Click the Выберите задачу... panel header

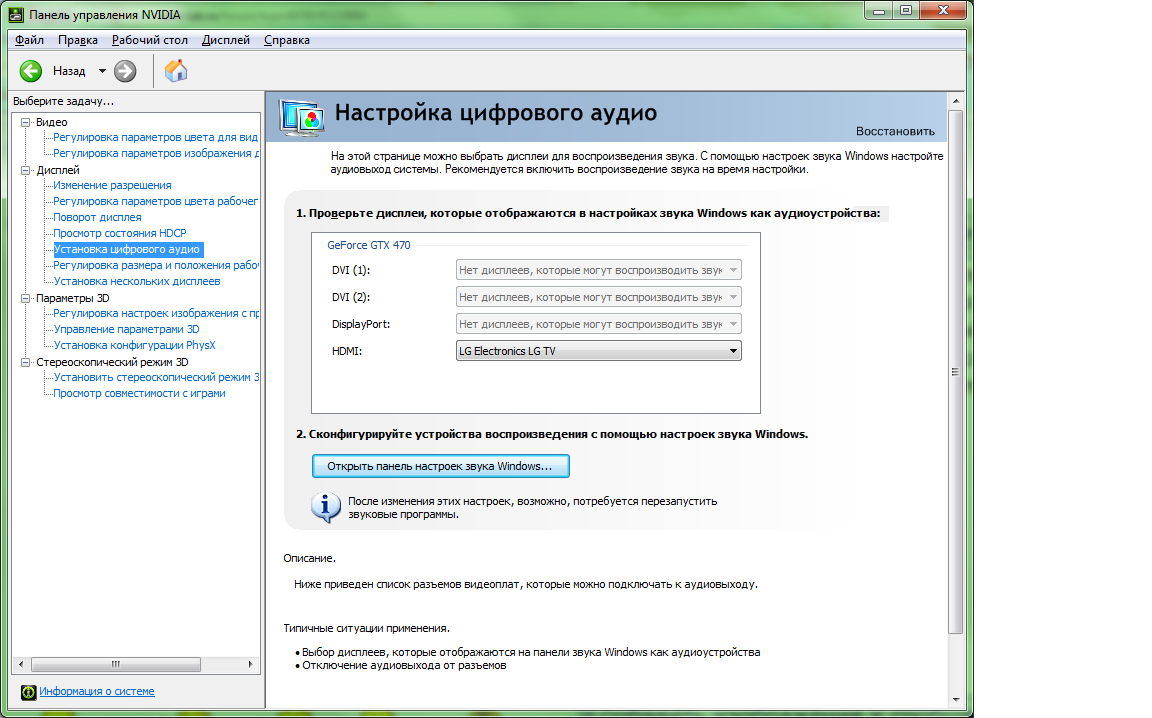pyautogui.click(x=63, y=101)
